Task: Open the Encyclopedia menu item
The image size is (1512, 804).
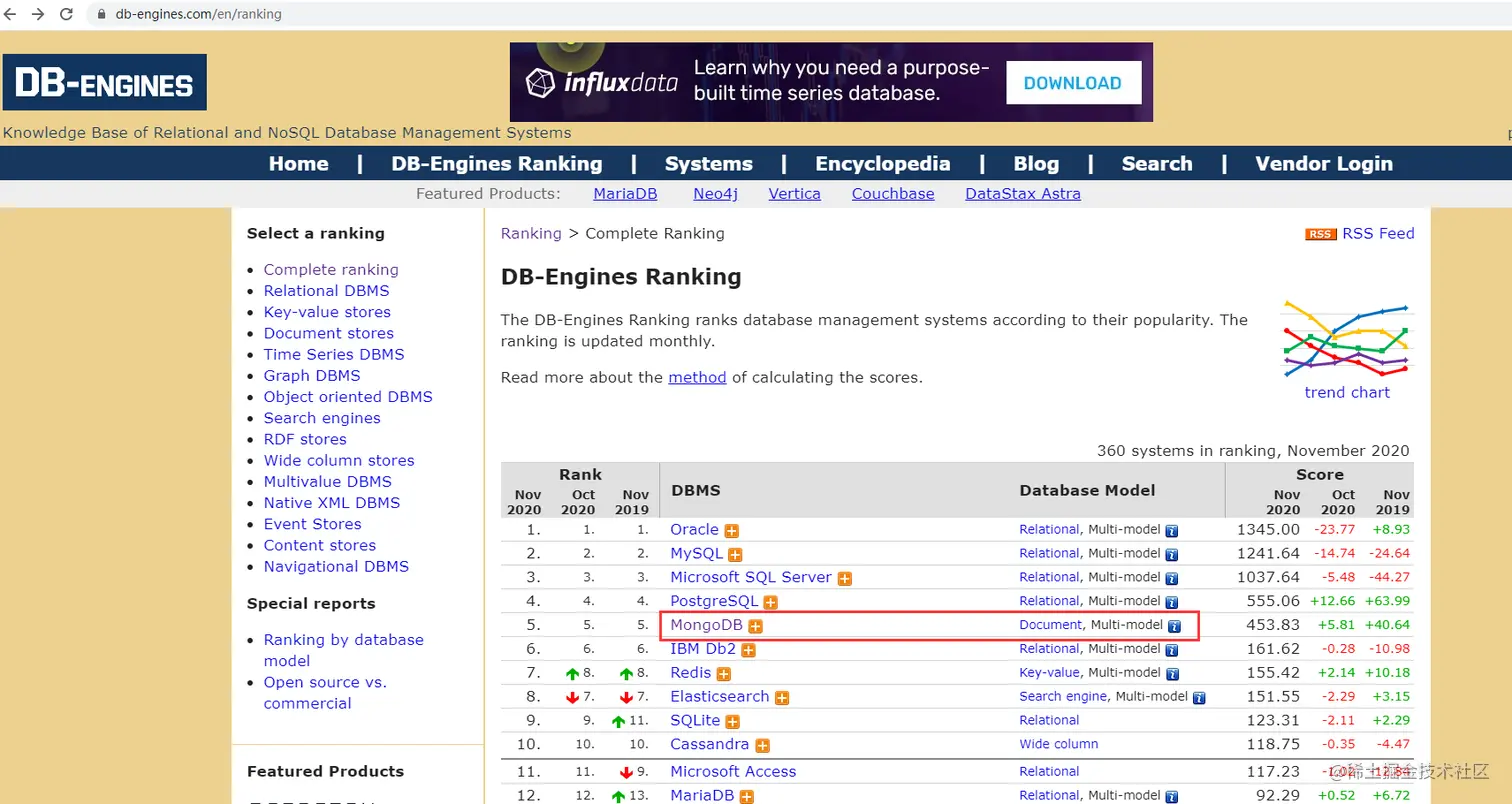Action: 883,164
